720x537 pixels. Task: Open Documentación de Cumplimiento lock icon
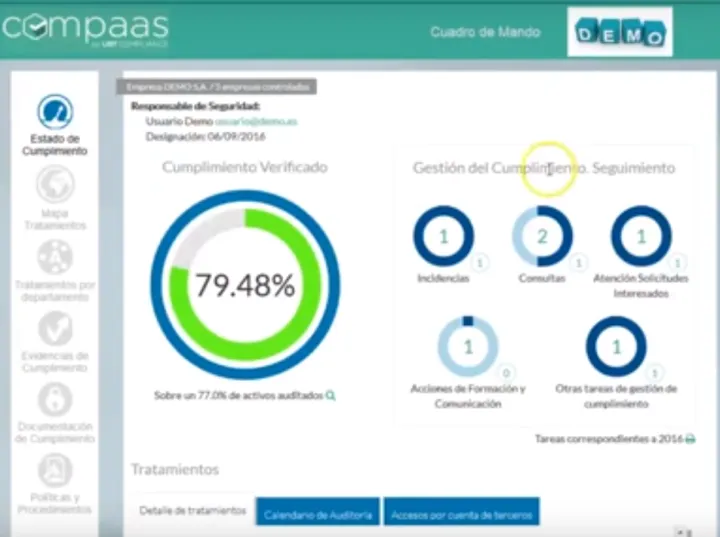pos(55,400)
